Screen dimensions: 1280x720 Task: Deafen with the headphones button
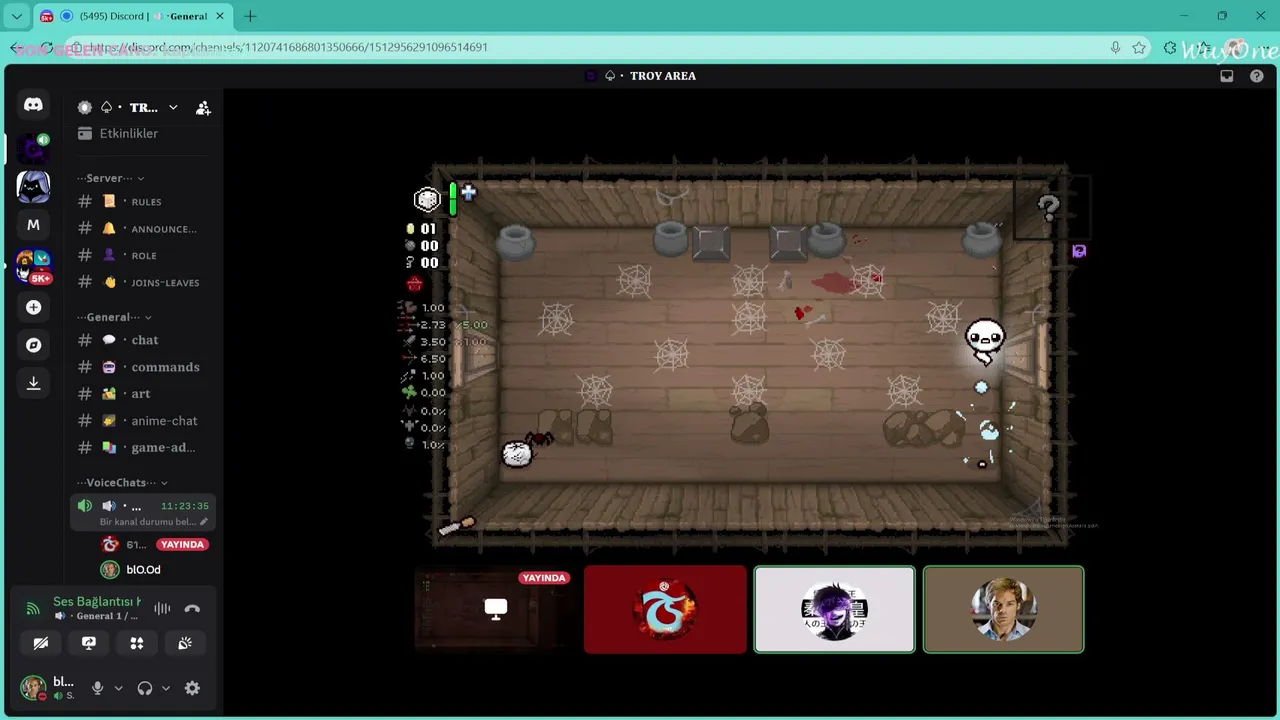[145, 688]
